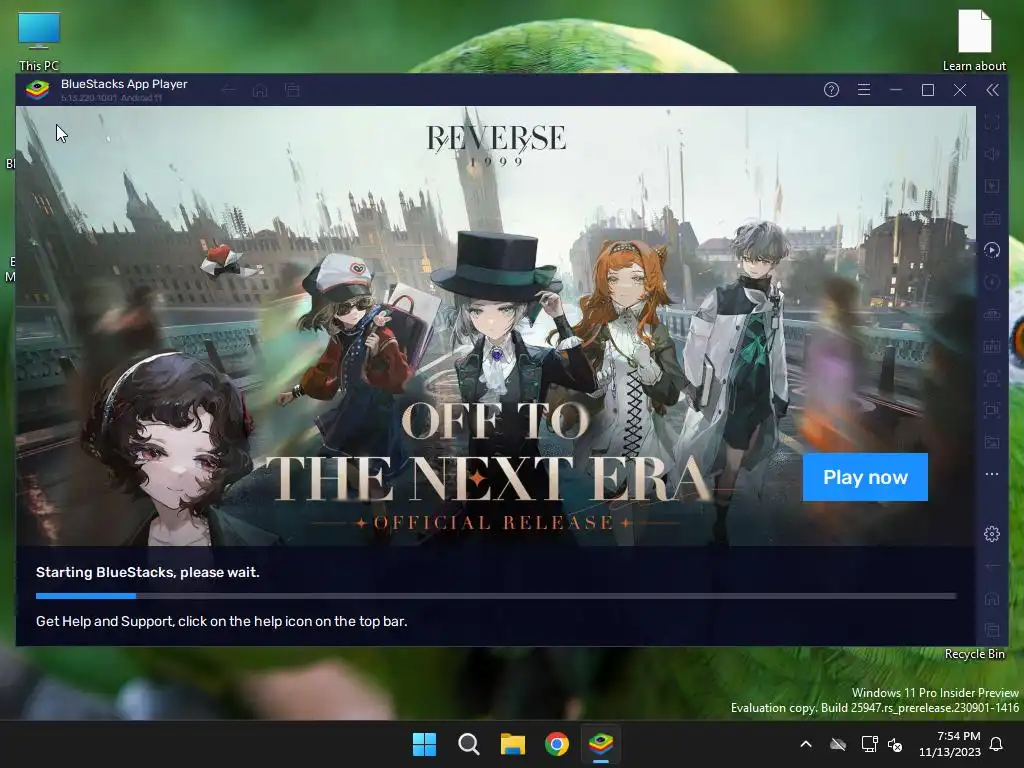Click the FPS icon in the sidebar
Screen dimensions: 1024x768
tap(991, 346)
